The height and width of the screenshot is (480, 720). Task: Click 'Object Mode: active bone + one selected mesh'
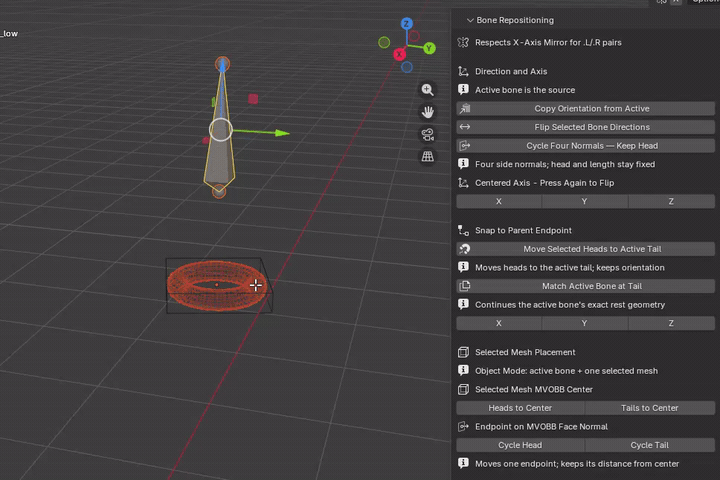[x=566, y=371]
